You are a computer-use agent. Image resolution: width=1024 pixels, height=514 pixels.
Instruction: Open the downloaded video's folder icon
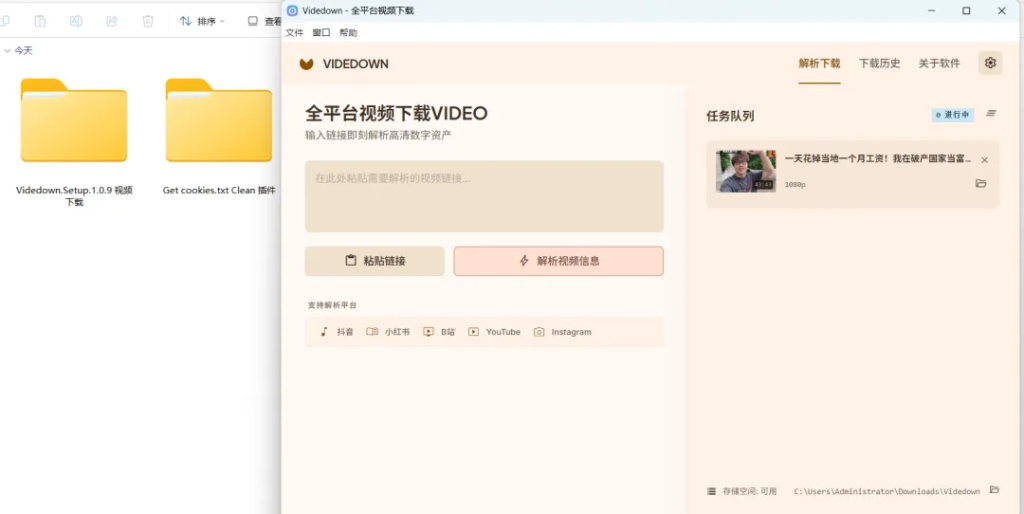coord(981,184)
